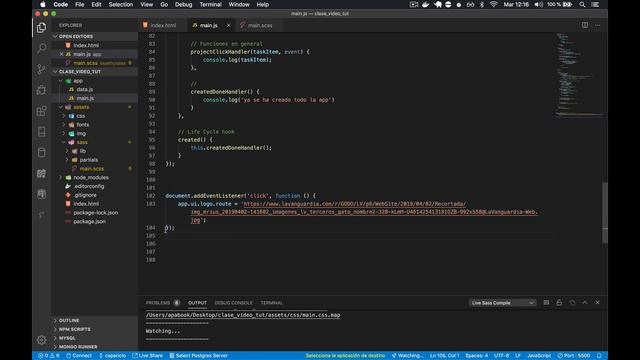Switch to the Terminal panel tab

point(271,303)
